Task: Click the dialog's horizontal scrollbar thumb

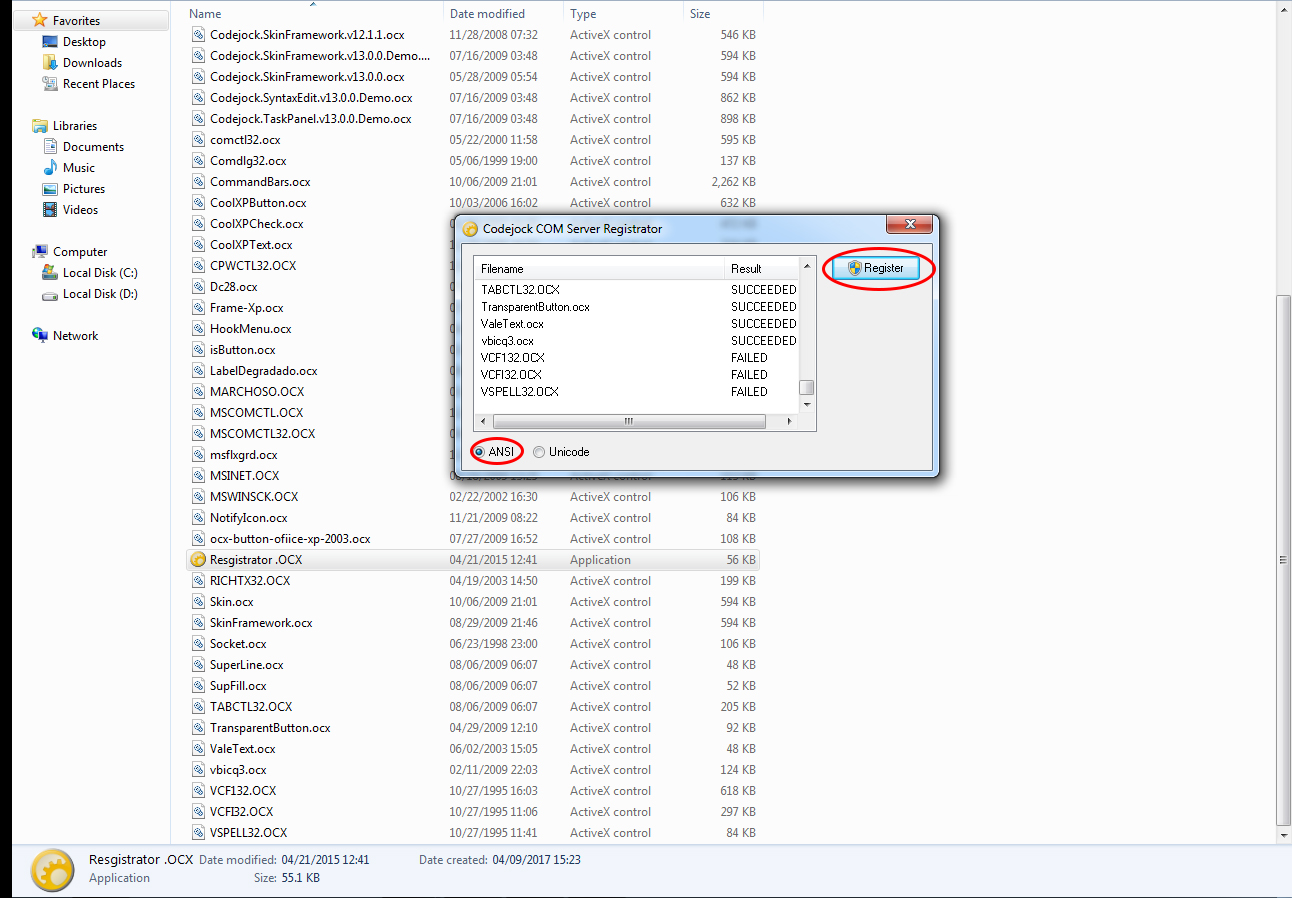Action: click(x=629, y=422)
